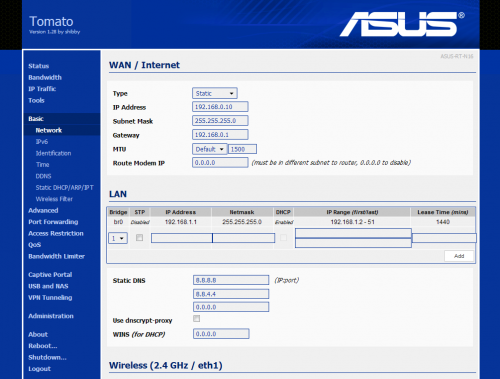Click the new bridge IP Address field
Viewport: 500px width, 379px height.
(182, 238)
